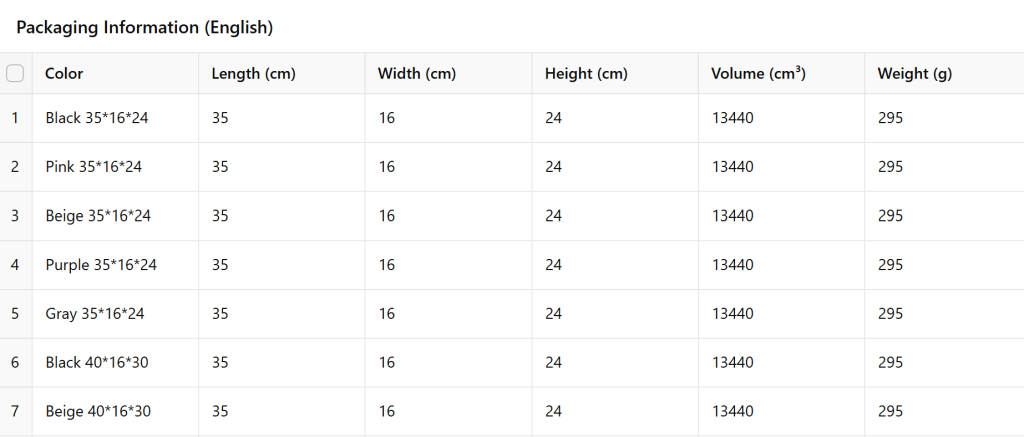This screenshot has height=437, width=1024.
Task: Select row number 1
Action: point(15,118)
